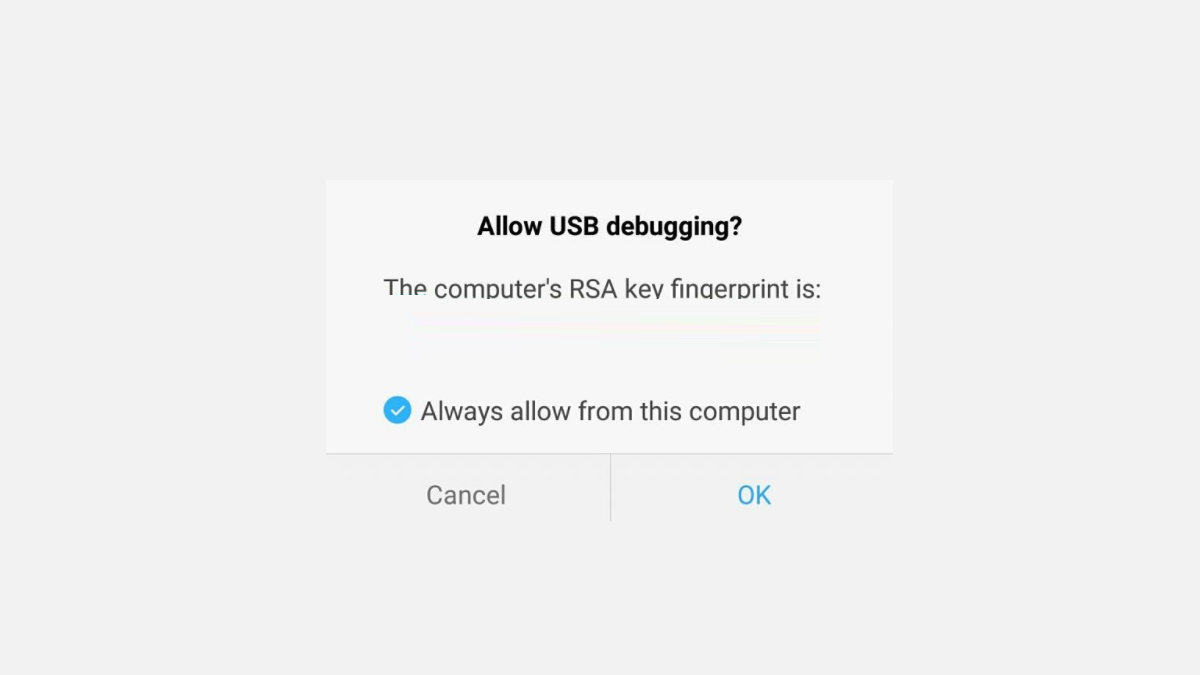Click the word 'USB' in the dialog heading
The width and height of the screenshot is (1200, 675).
point(574,226)
